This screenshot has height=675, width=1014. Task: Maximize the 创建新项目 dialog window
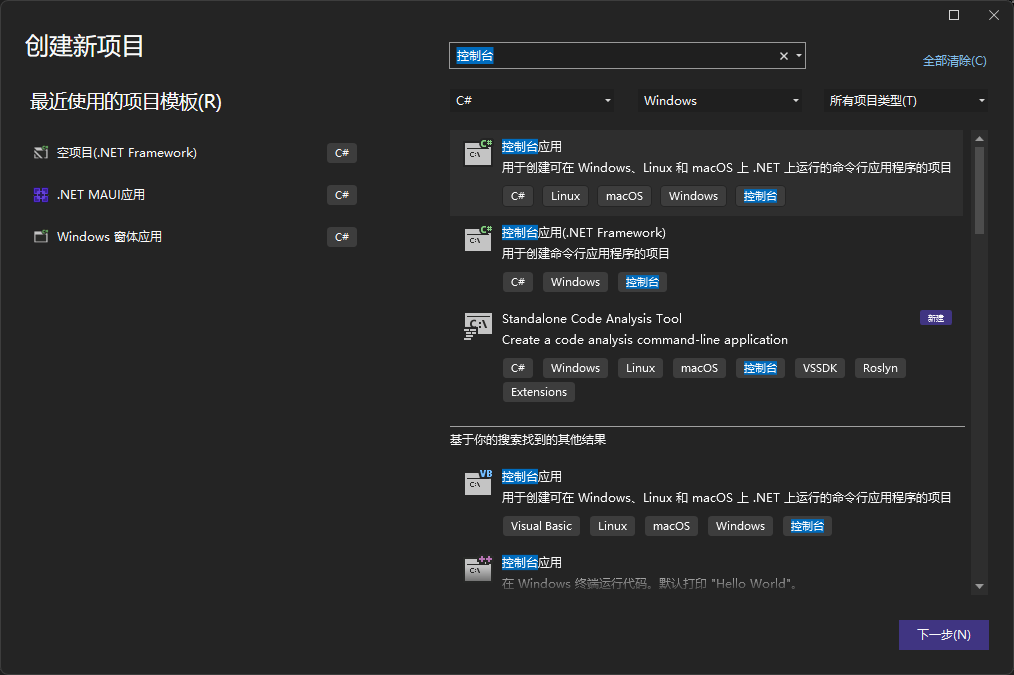pyautogui.click(x=954, y=15)
